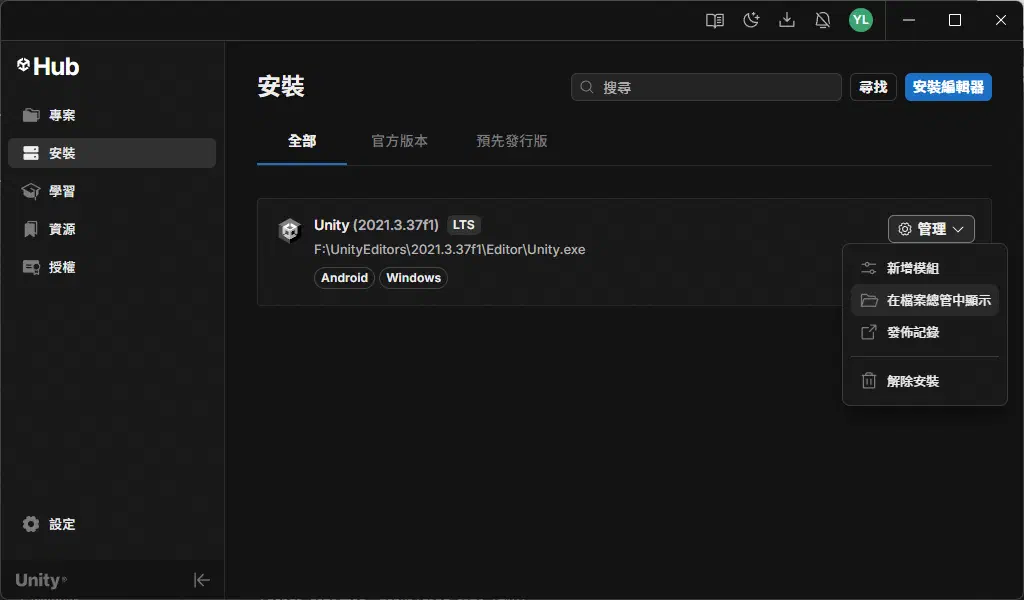Click the Unity Hub logo
1024x600 pixels.
click(49, 66)
